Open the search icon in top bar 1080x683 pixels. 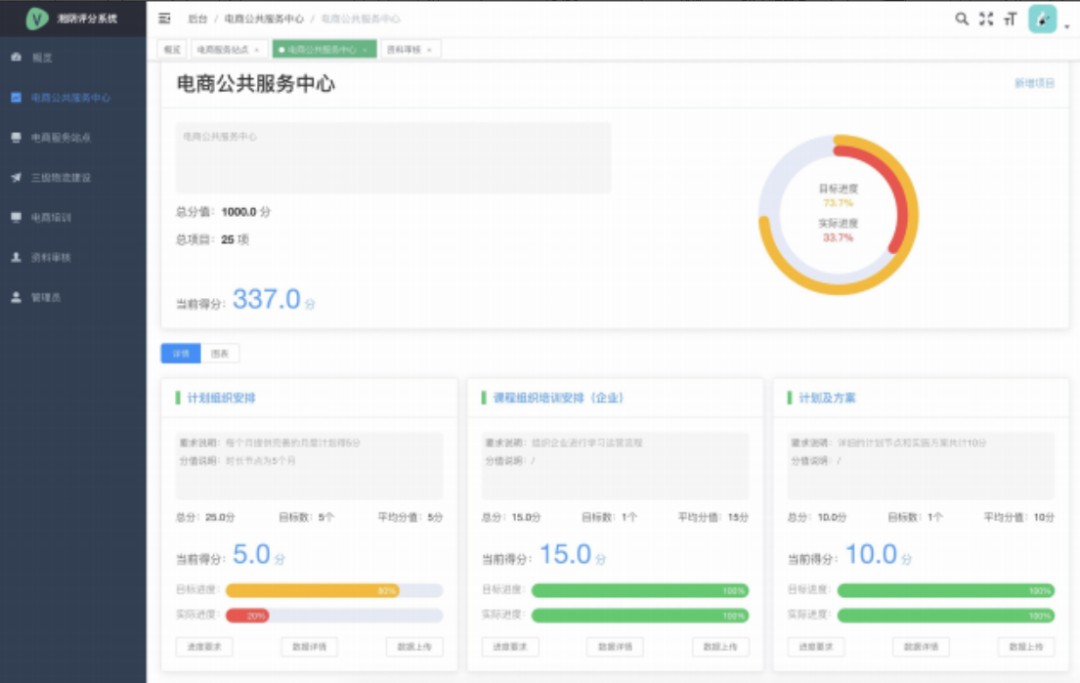pos(961,19)
